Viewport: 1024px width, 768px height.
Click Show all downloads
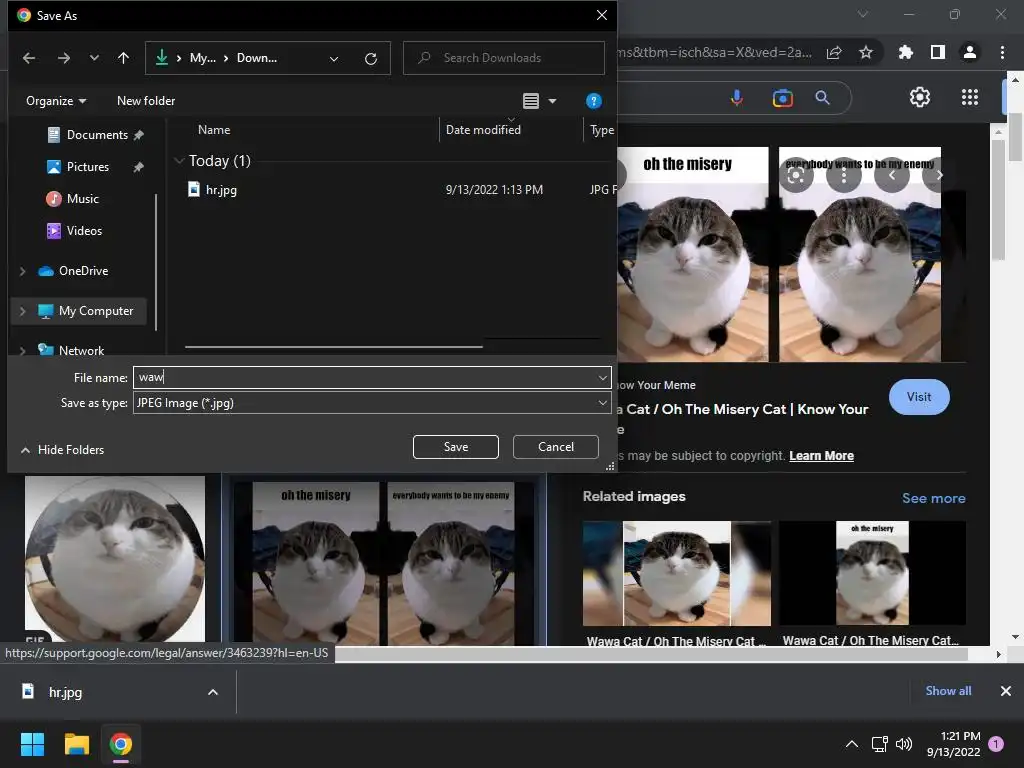pyautogui.click(x=948, y=691)
